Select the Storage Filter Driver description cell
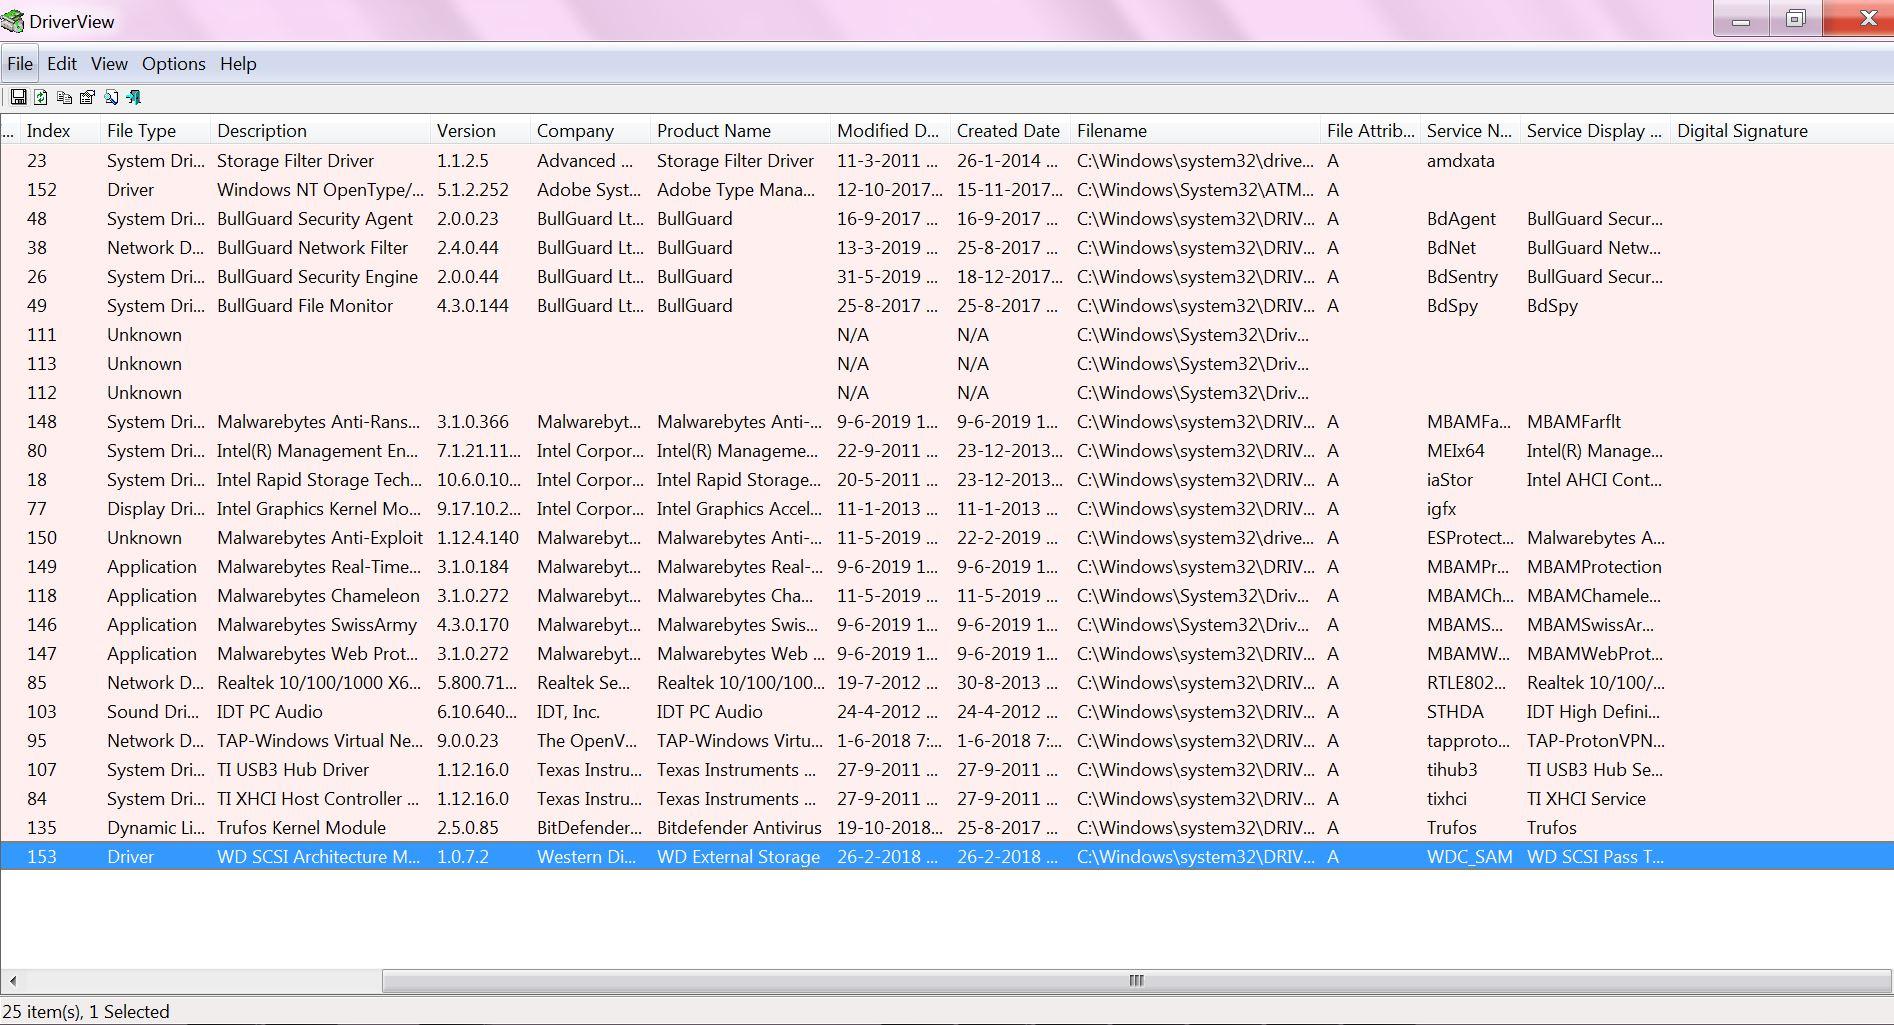1894x1025 pixels. [x=295, y=161]
